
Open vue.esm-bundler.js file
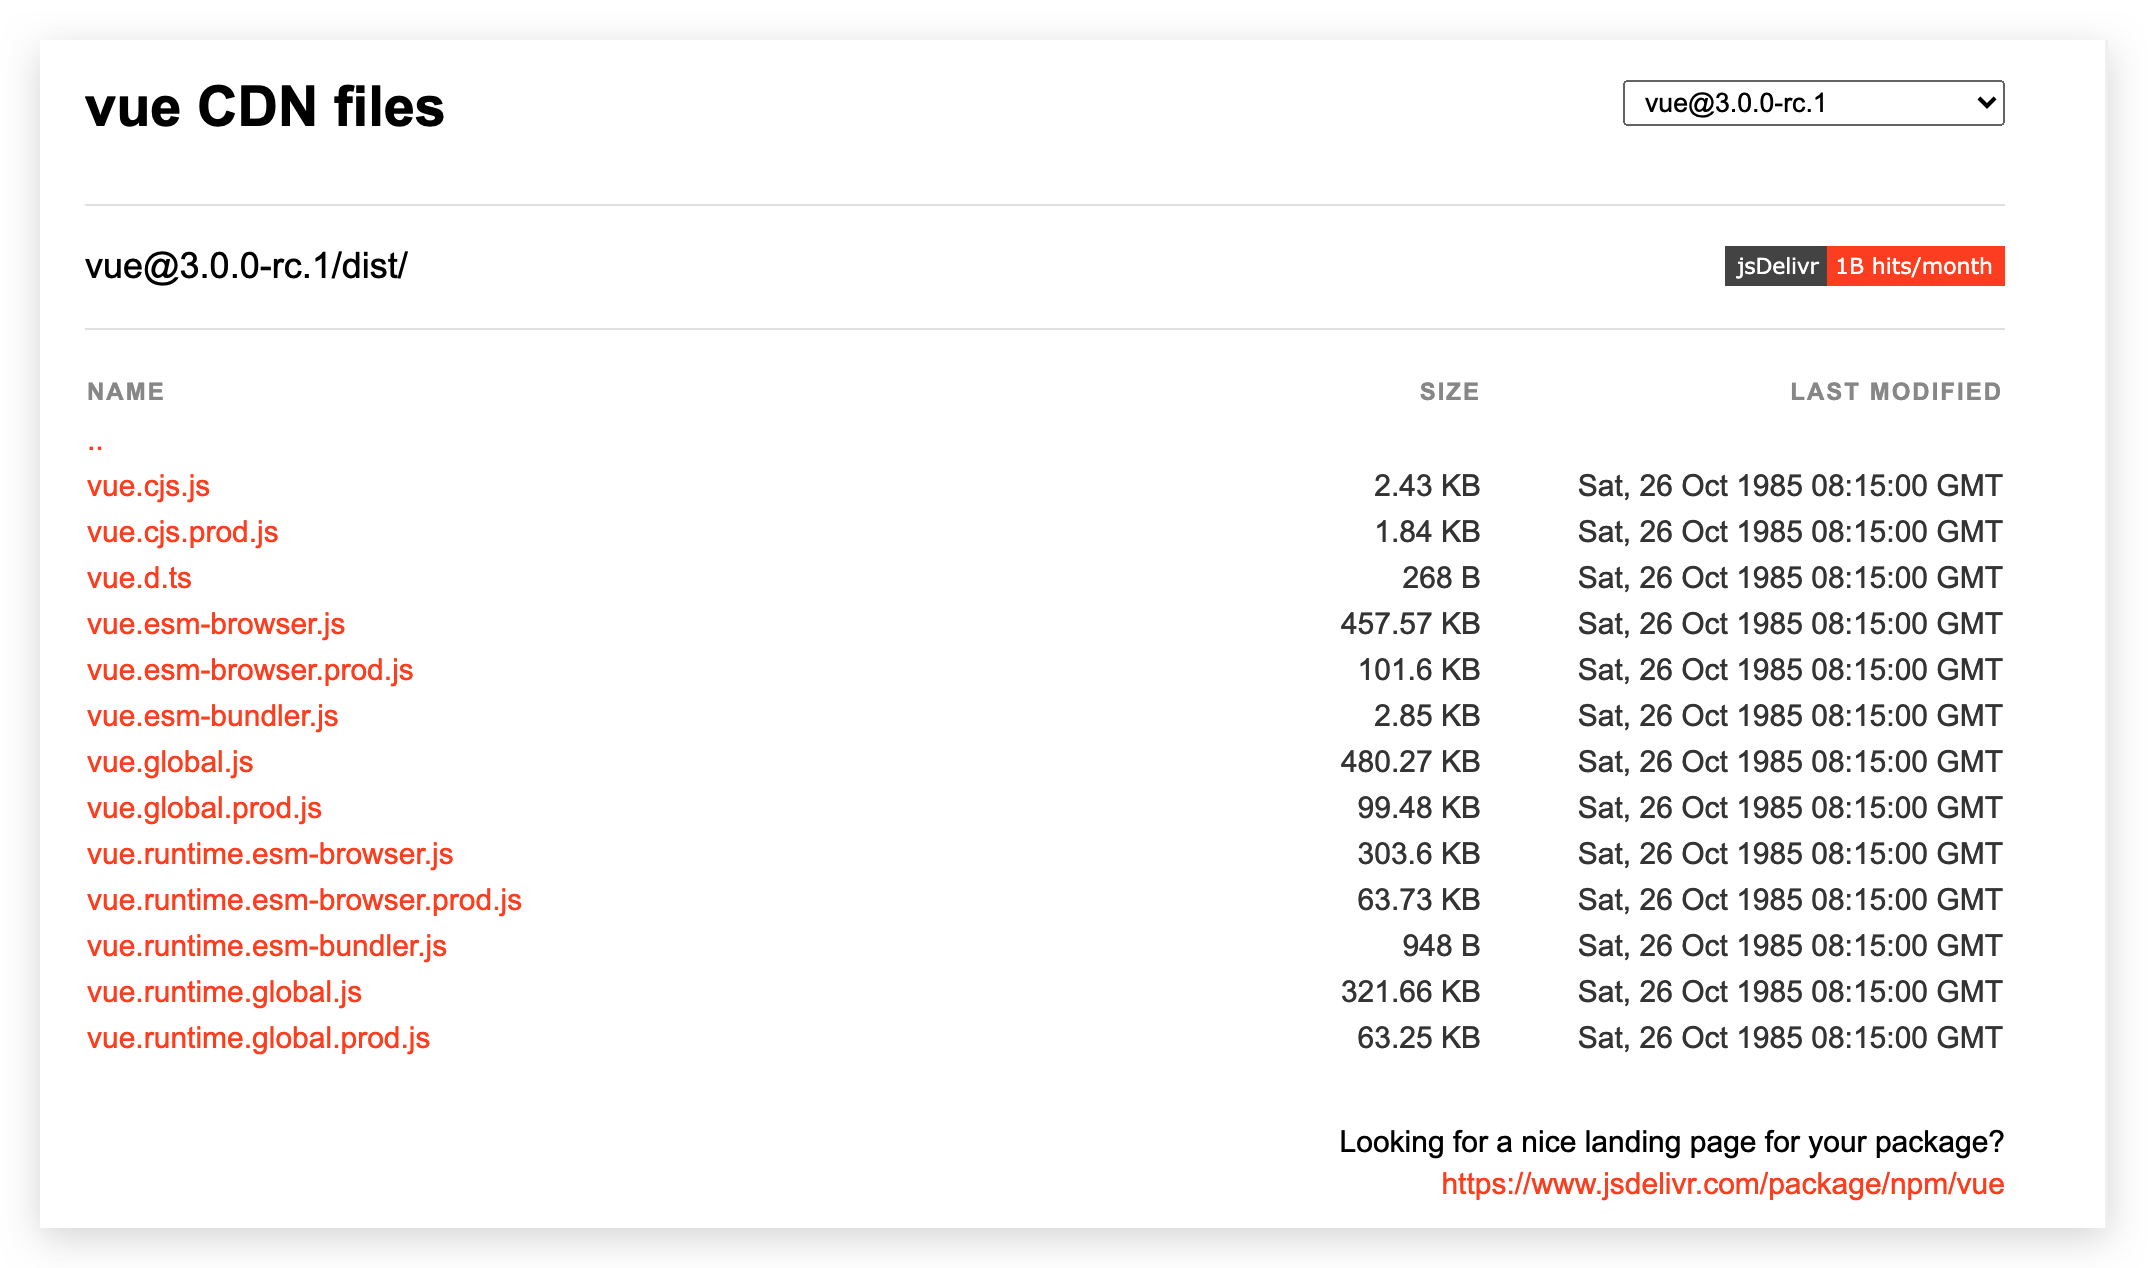(212, 716)
